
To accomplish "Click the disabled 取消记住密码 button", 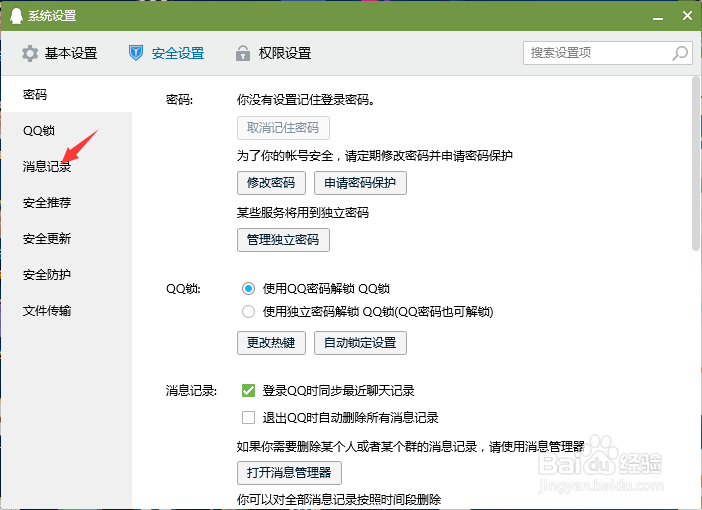I will [x=283, y=128].
